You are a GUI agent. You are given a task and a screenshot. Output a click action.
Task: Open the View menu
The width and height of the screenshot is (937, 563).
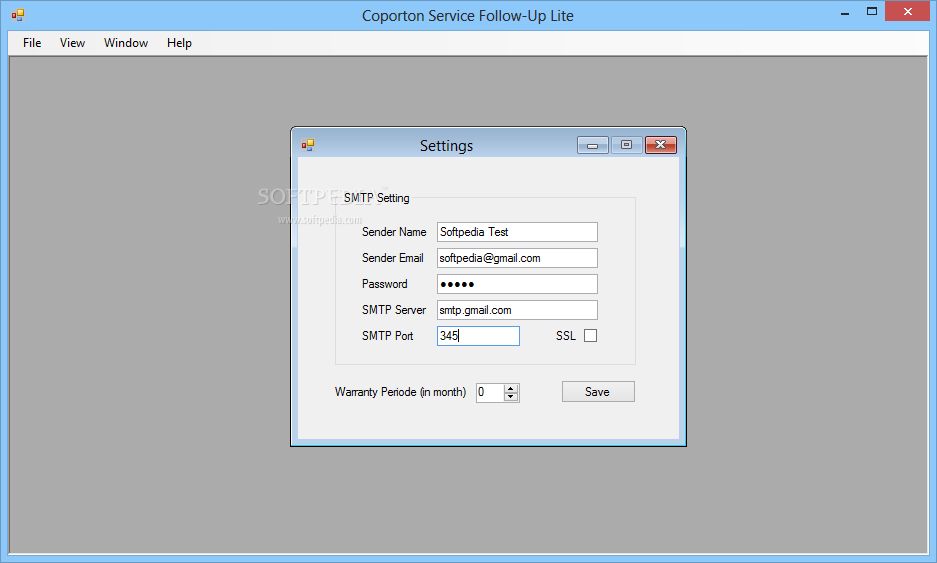pyautogui.click(x=72, y=43)
